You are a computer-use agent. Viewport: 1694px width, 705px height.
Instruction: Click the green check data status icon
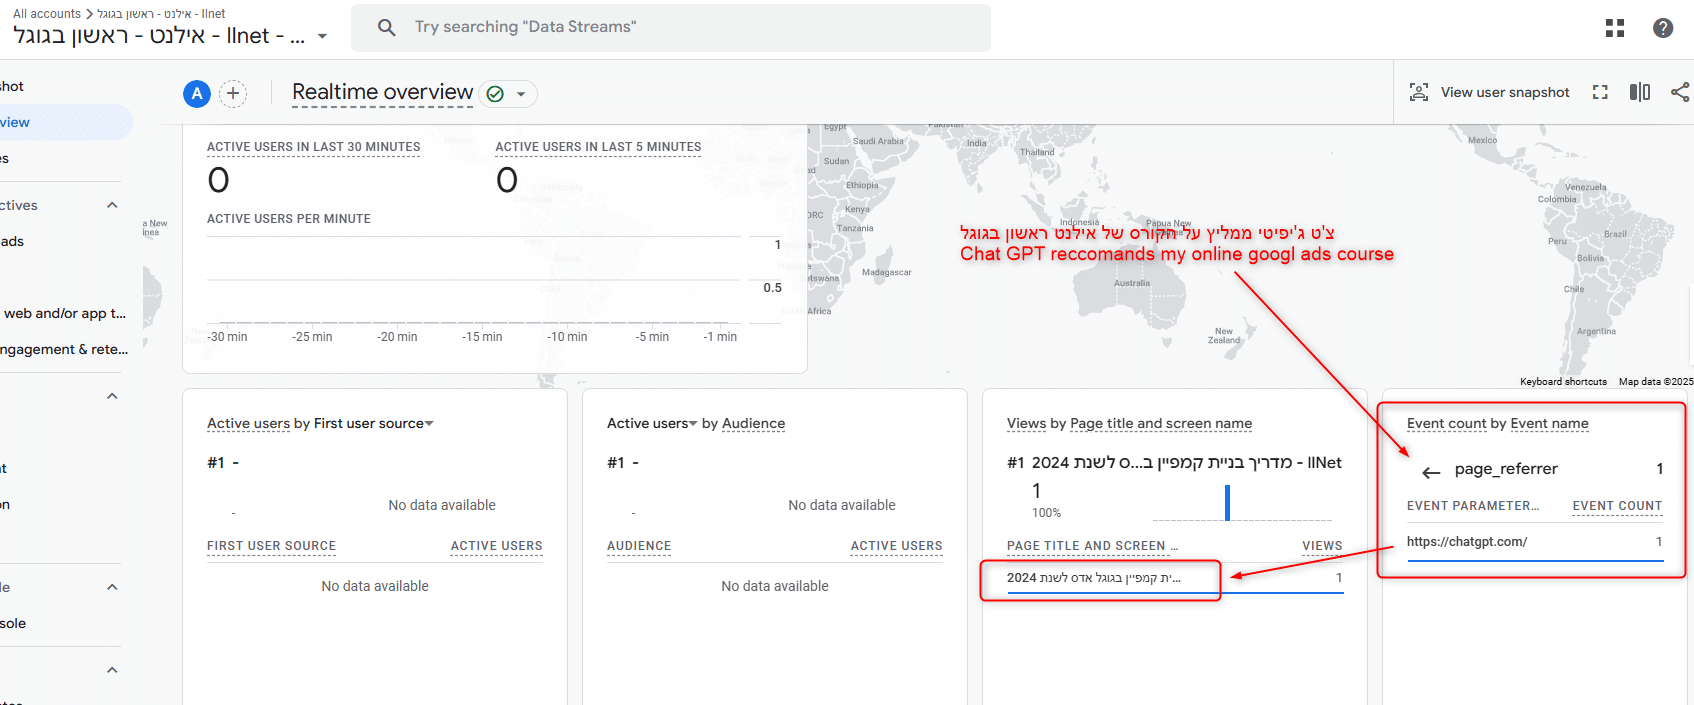tap(495, 94)
